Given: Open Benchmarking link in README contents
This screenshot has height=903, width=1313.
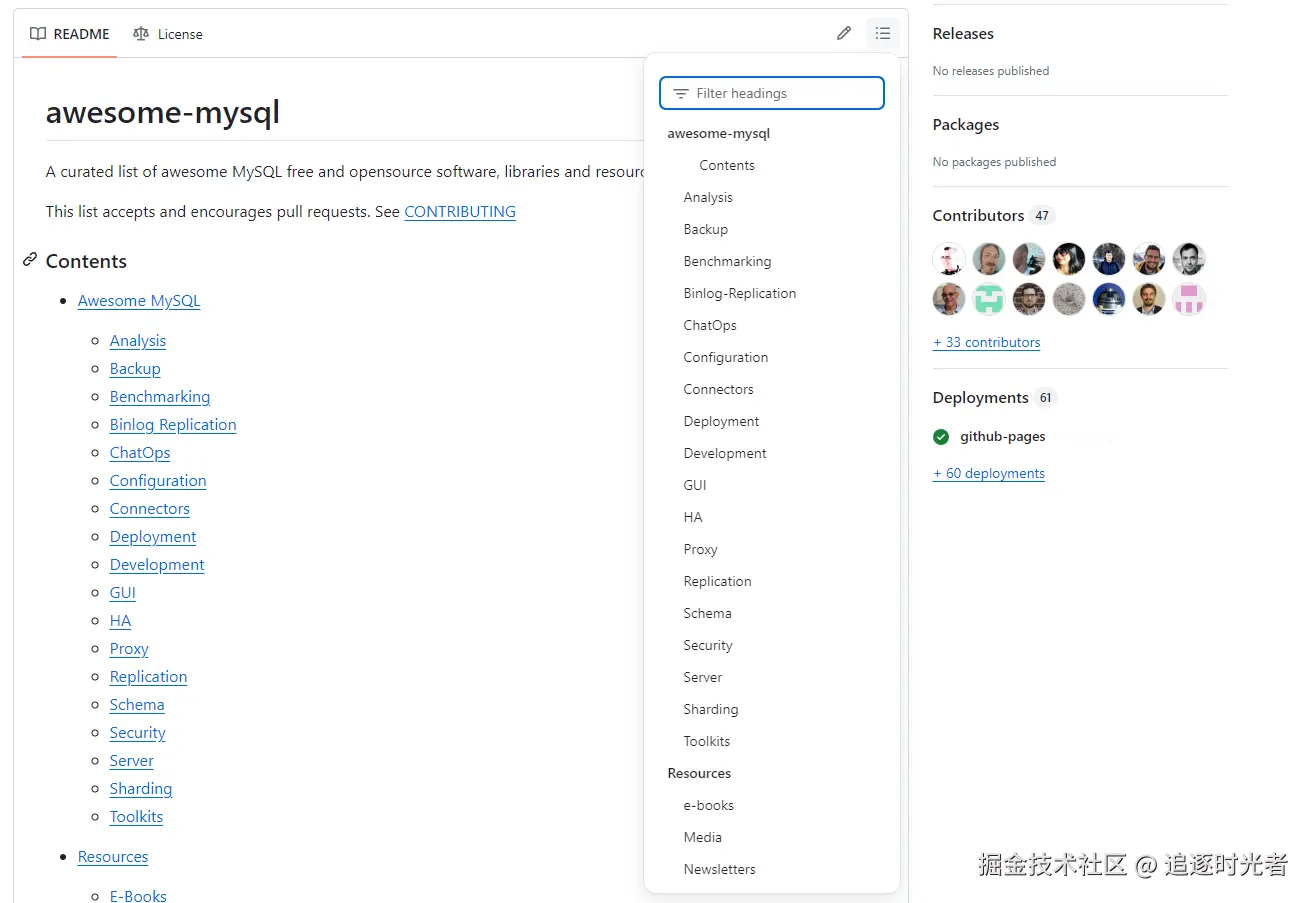Looking at the screenshot, I should click(x=160, y=397).
